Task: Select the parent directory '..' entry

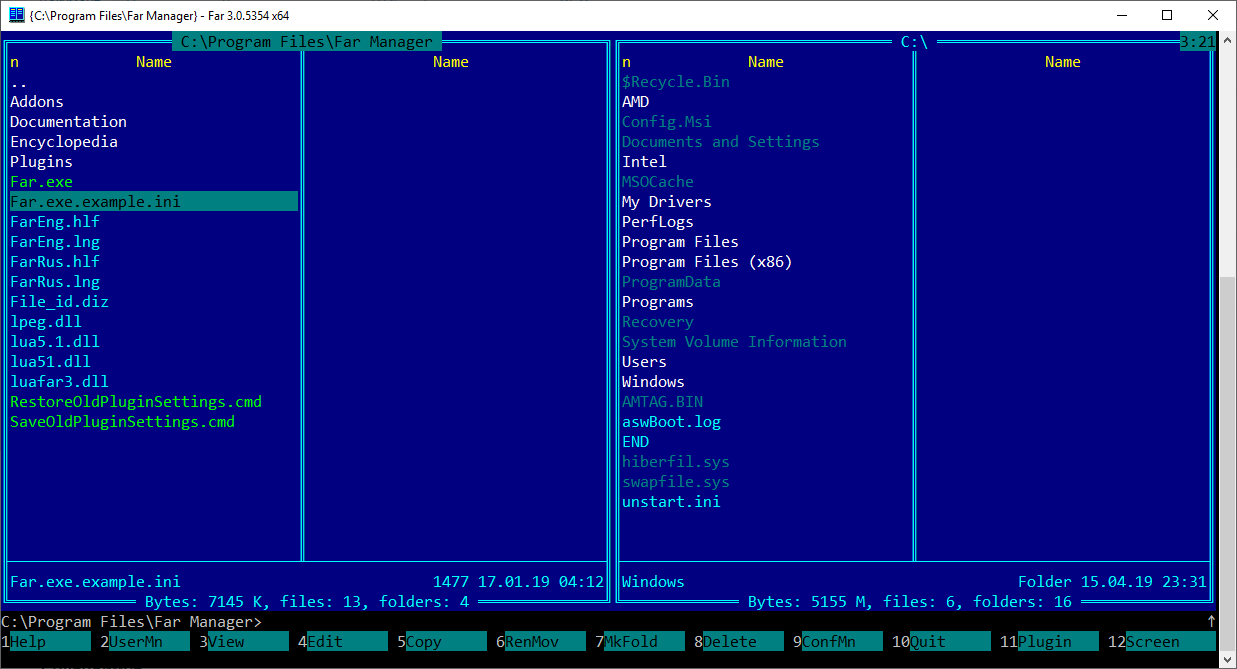Action: (19, 82)
